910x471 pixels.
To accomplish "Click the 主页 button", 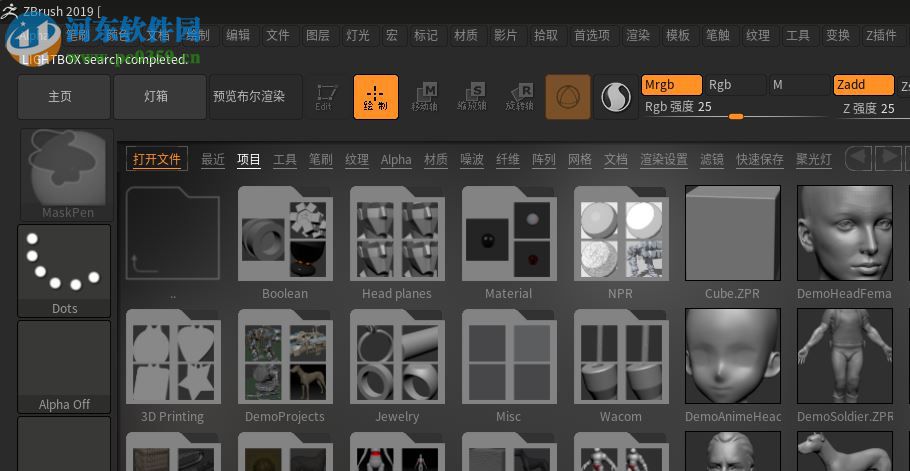I will 63,97.
